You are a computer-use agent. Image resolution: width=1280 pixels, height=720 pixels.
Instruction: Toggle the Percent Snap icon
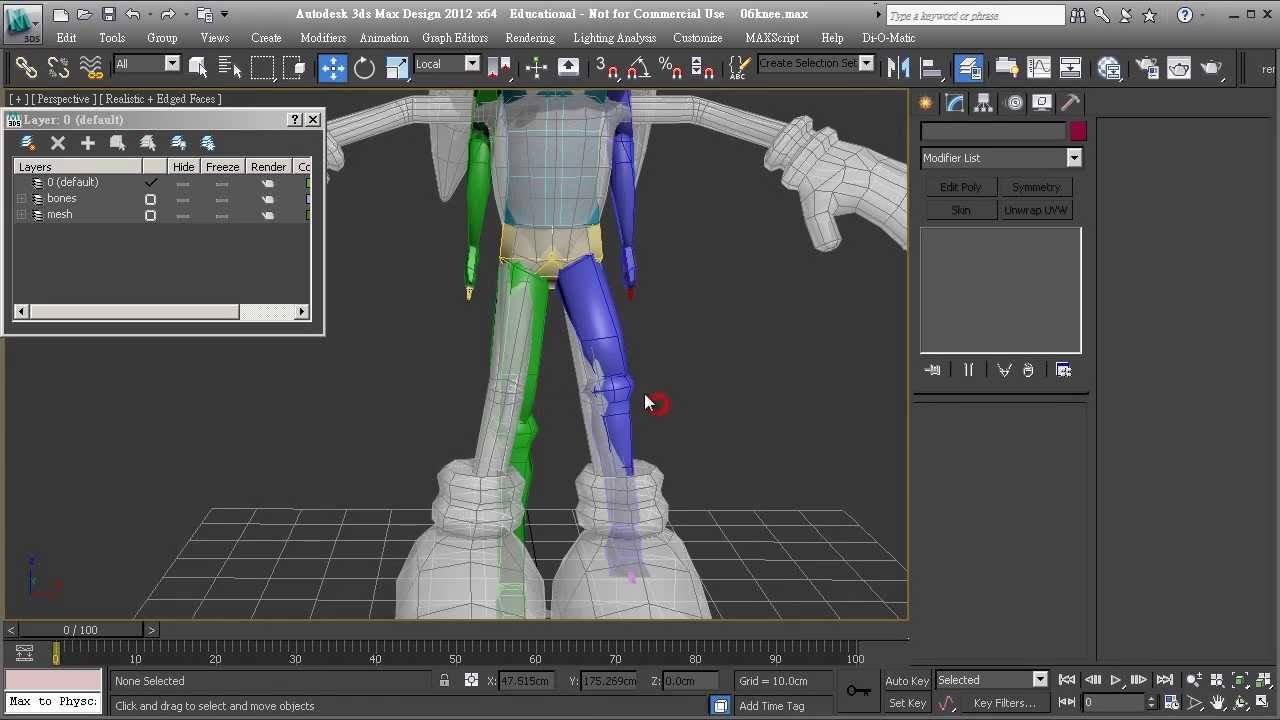click(670, 67)
